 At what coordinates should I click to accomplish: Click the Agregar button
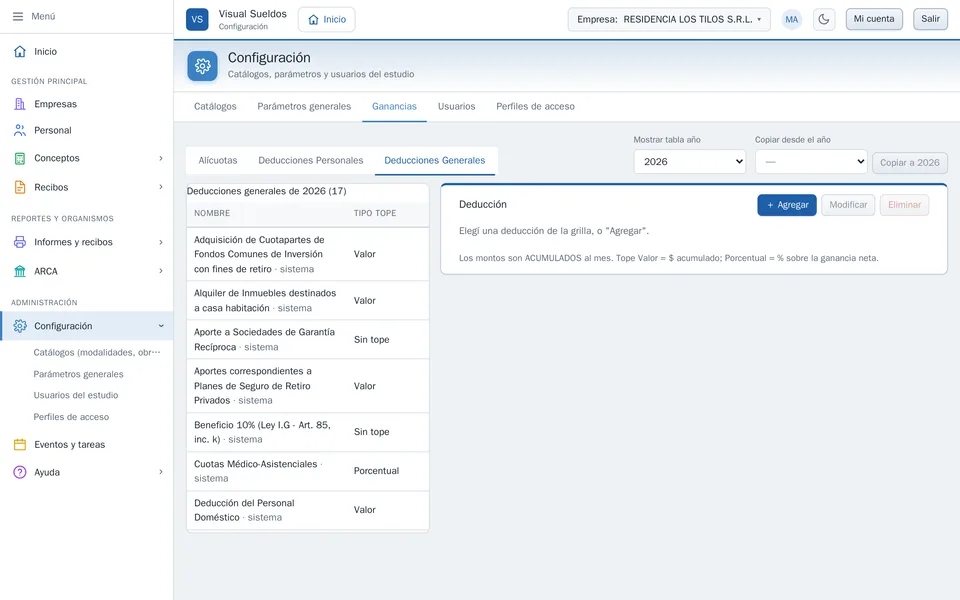pyautogui.click(x=787, y=205)
